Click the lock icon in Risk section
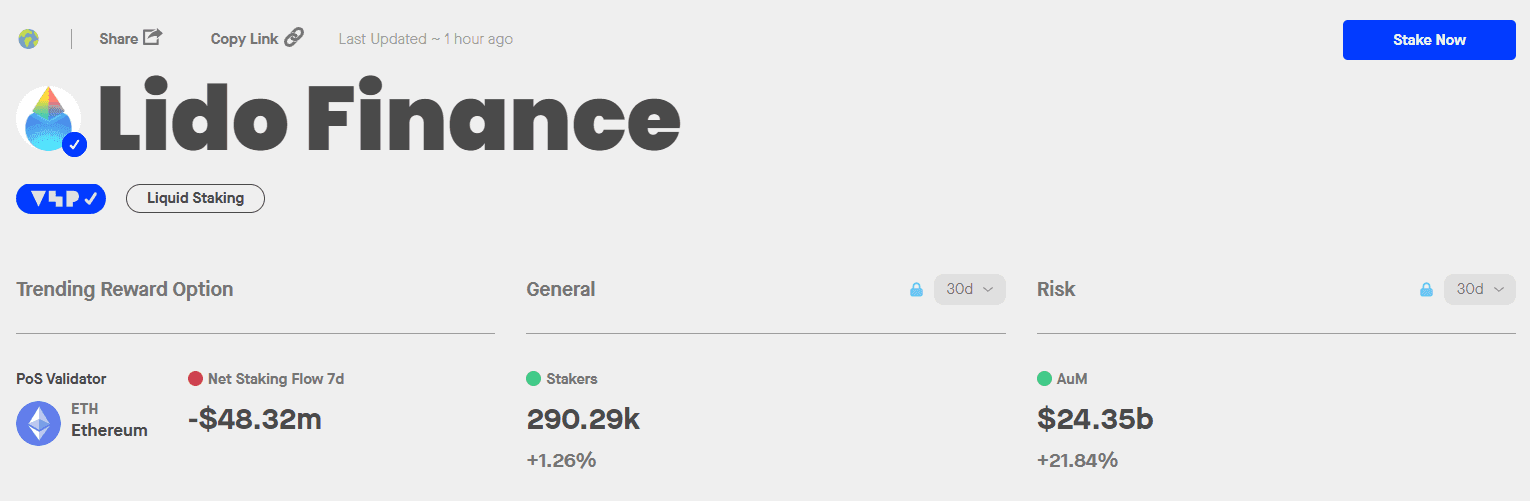 click(x=1426, y=290)
